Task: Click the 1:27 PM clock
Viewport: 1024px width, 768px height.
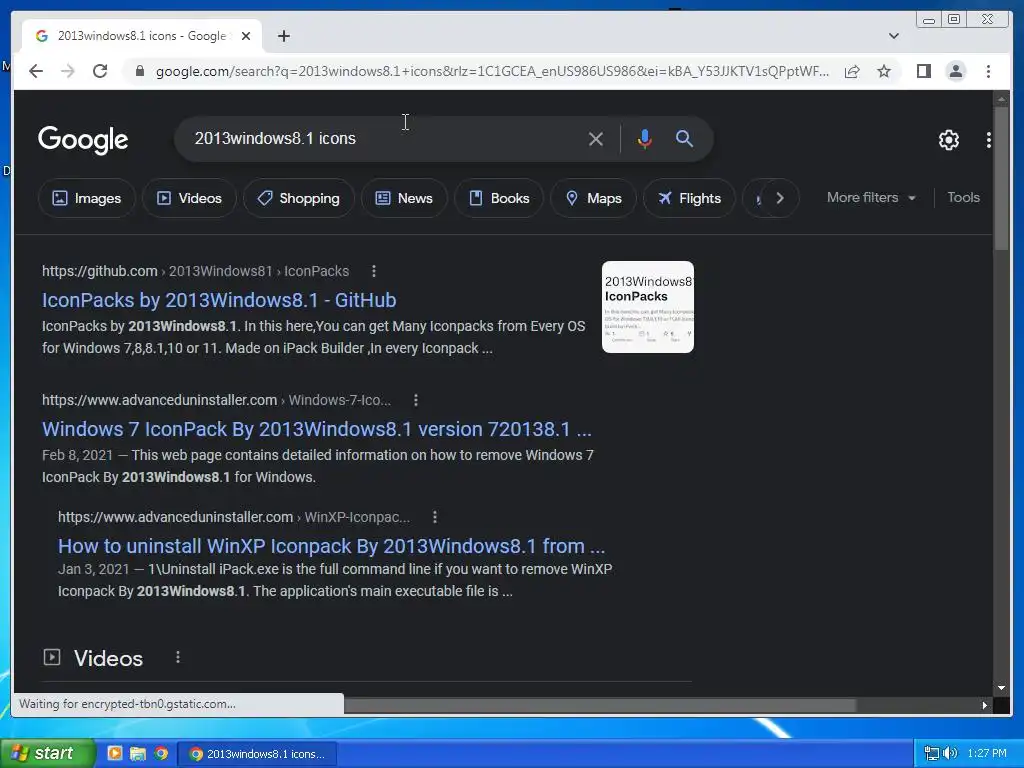Action: pos(987,753)
